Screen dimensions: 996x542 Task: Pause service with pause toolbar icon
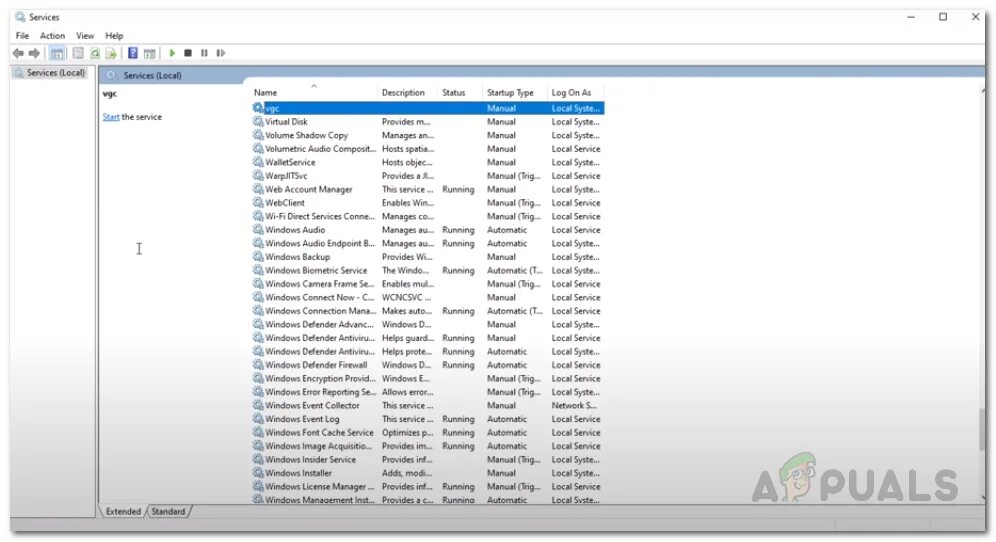click(x=205, y=53)
